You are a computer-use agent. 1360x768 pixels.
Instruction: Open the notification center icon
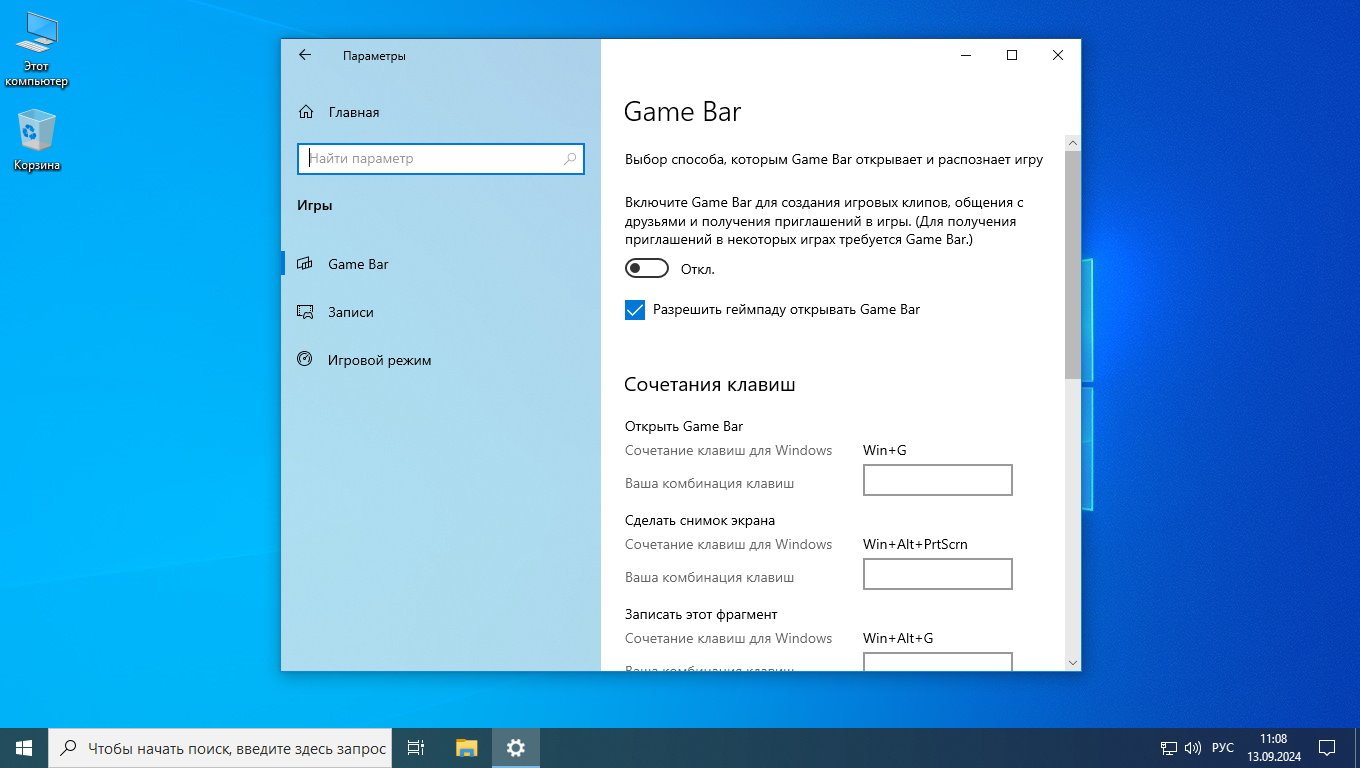1327,747
